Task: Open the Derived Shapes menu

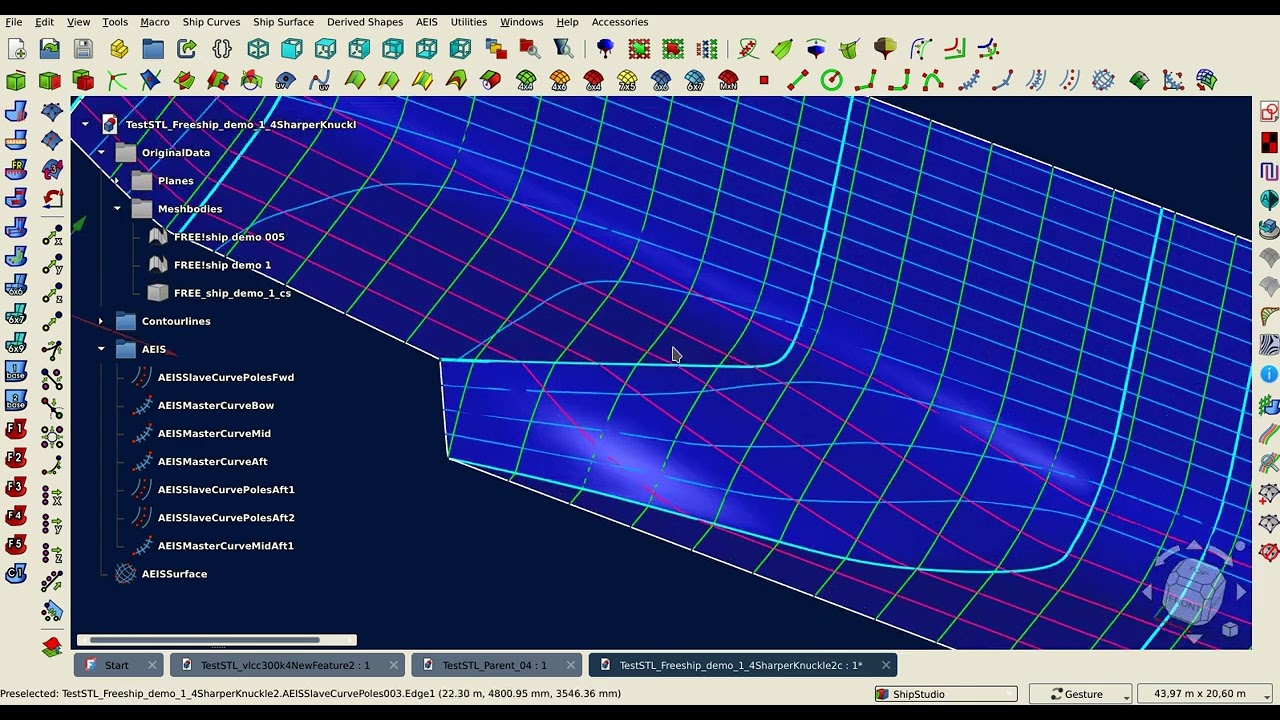Action: 365,22
